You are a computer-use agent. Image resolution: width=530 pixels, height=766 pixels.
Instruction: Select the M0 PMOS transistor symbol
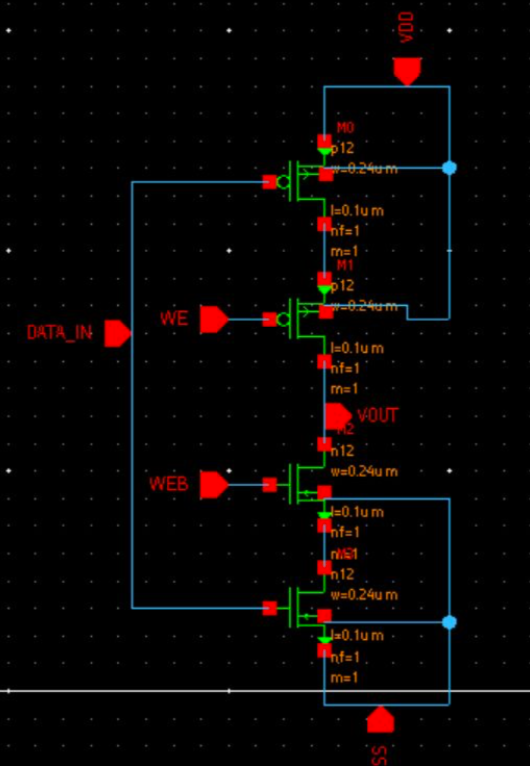[306, 182]
